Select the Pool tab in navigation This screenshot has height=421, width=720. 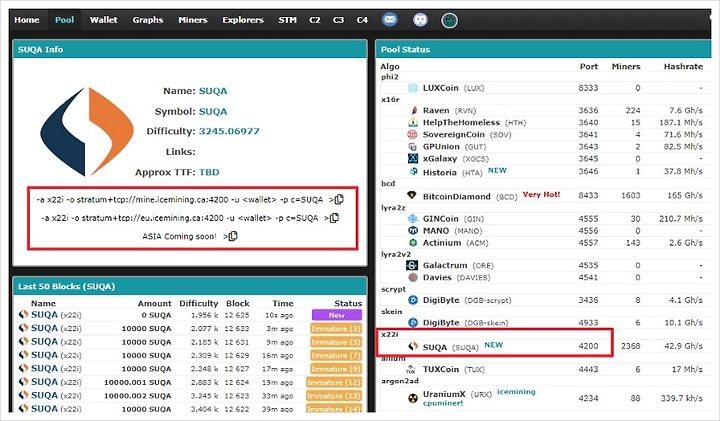64,20
